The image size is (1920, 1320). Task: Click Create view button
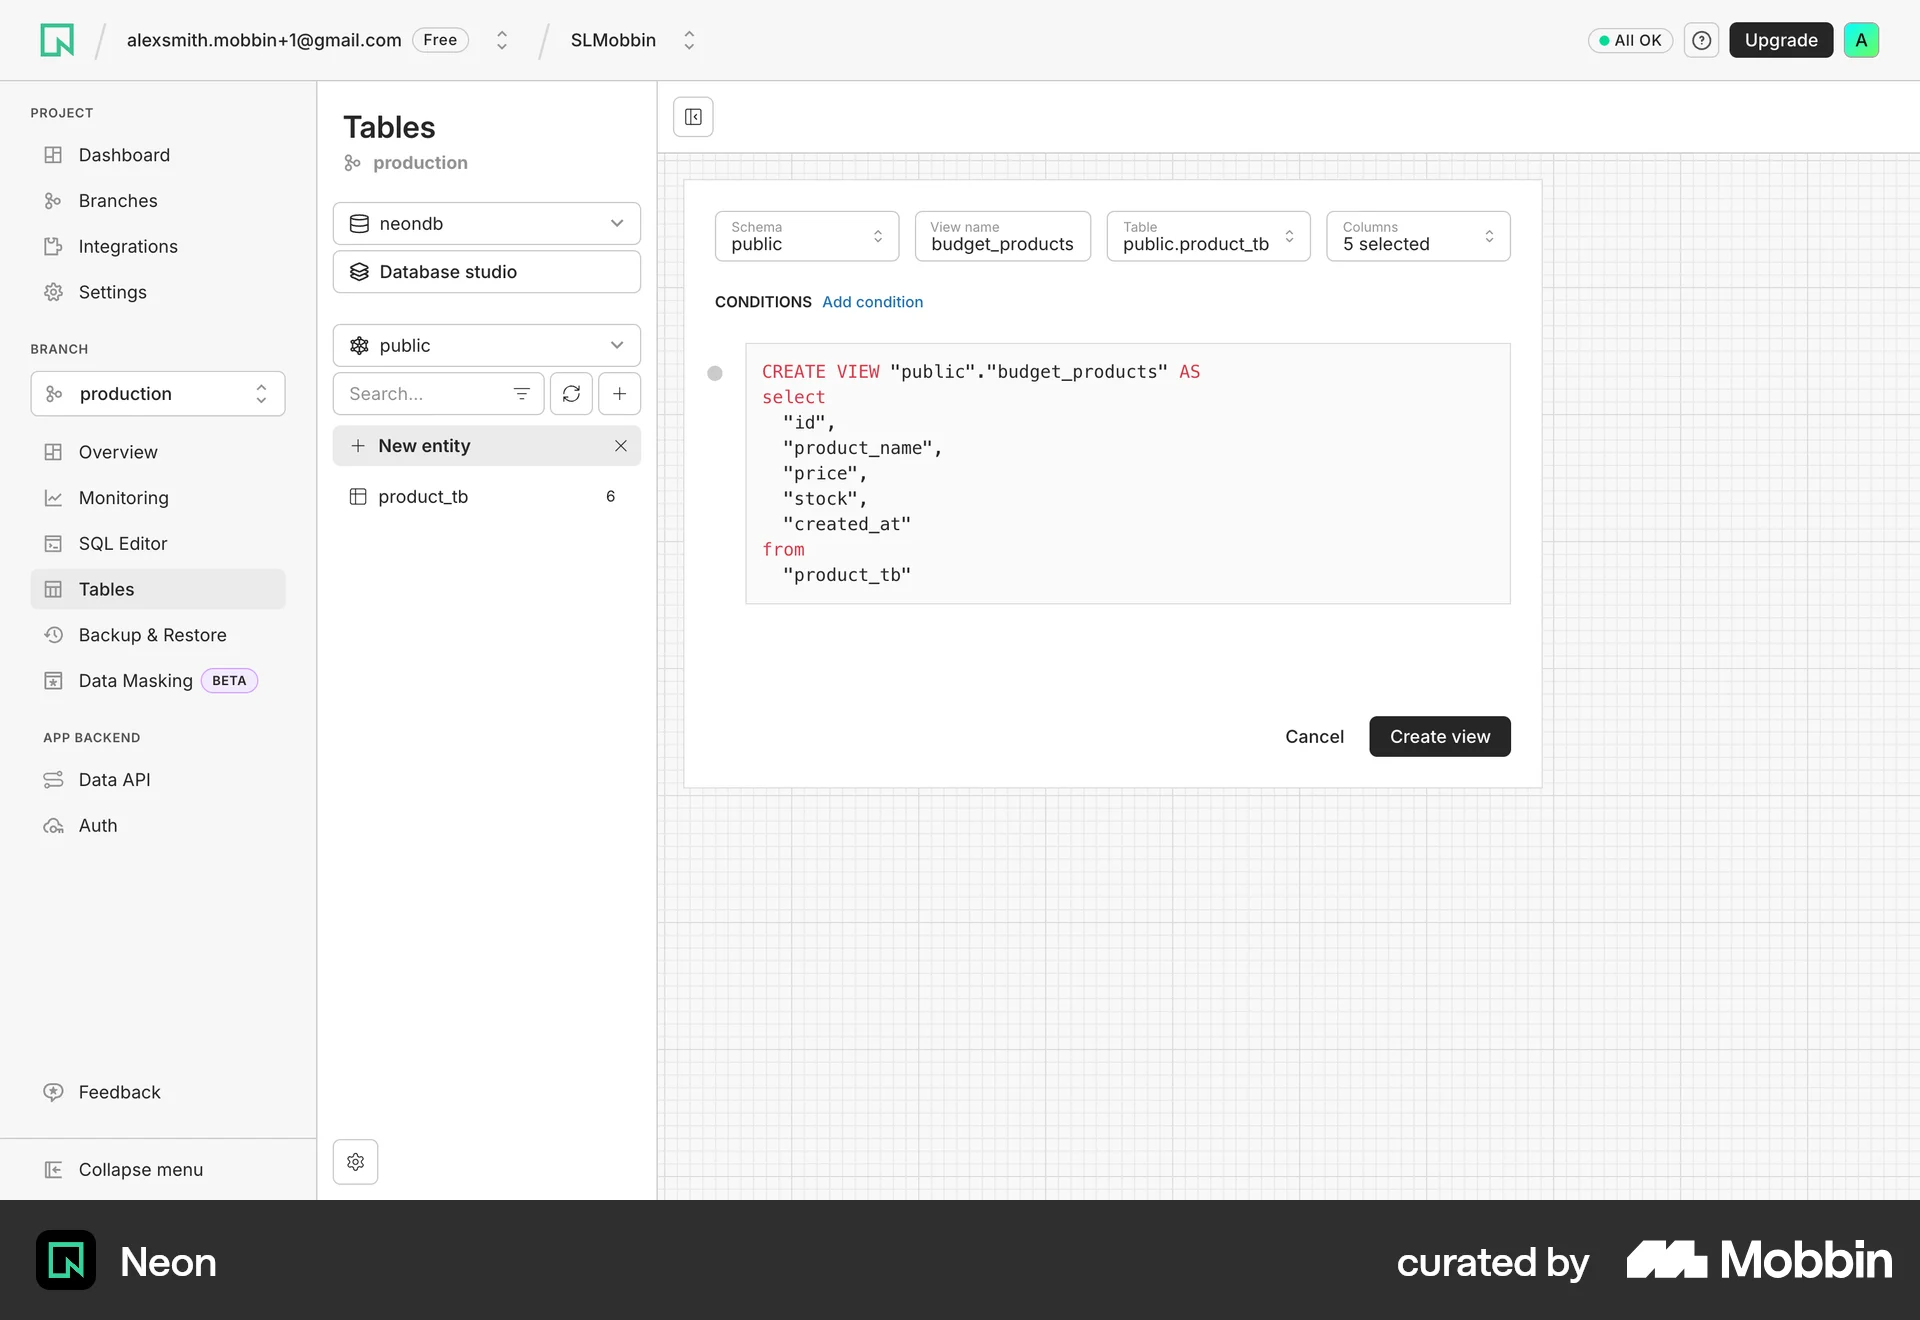[1440, 737]
